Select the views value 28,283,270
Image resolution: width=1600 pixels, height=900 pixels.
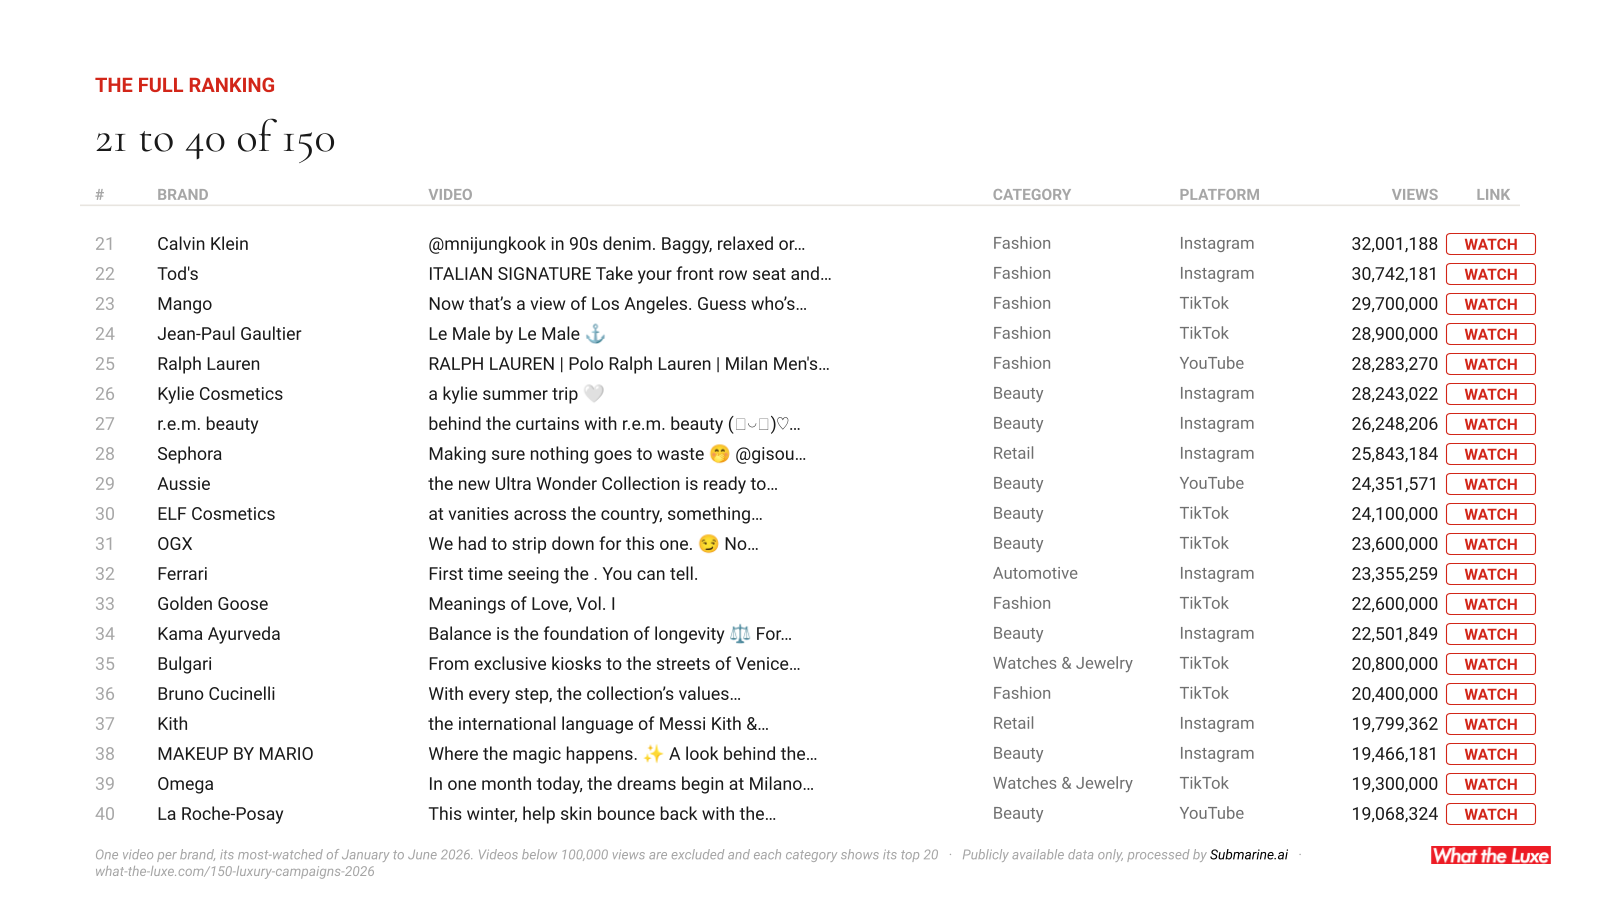tap(1394, 364)
